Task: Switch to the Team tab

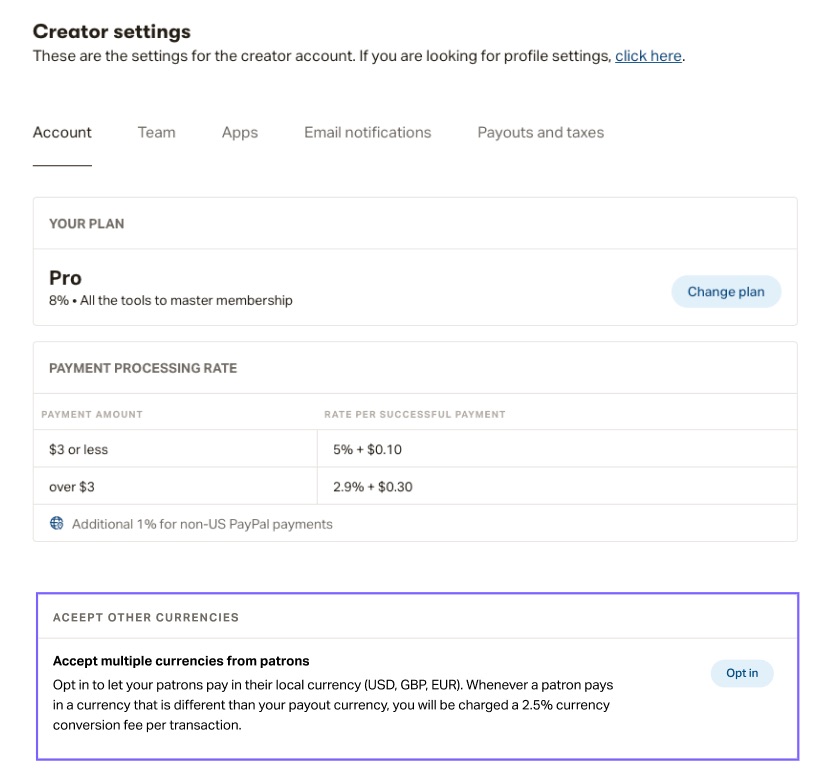Action: [156, 132]
